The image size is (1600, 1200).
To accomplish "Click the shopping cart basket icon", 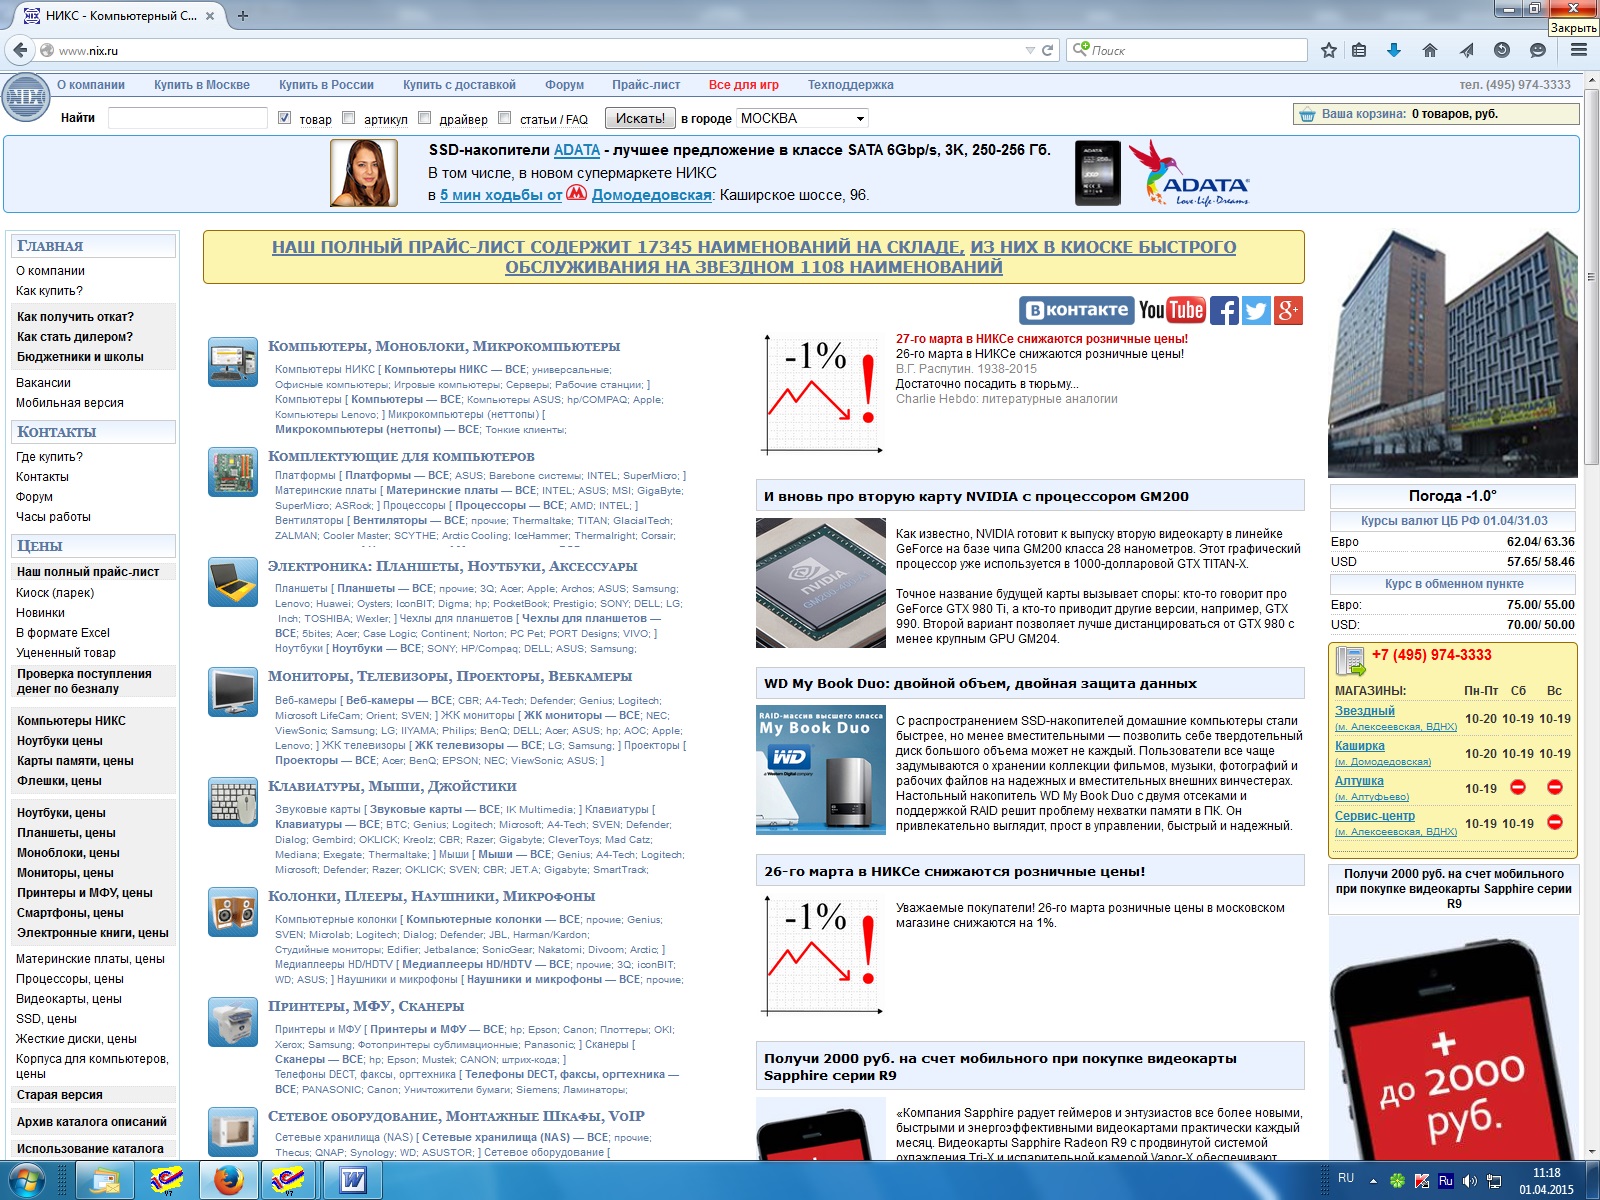I will tap(1307, 114).
